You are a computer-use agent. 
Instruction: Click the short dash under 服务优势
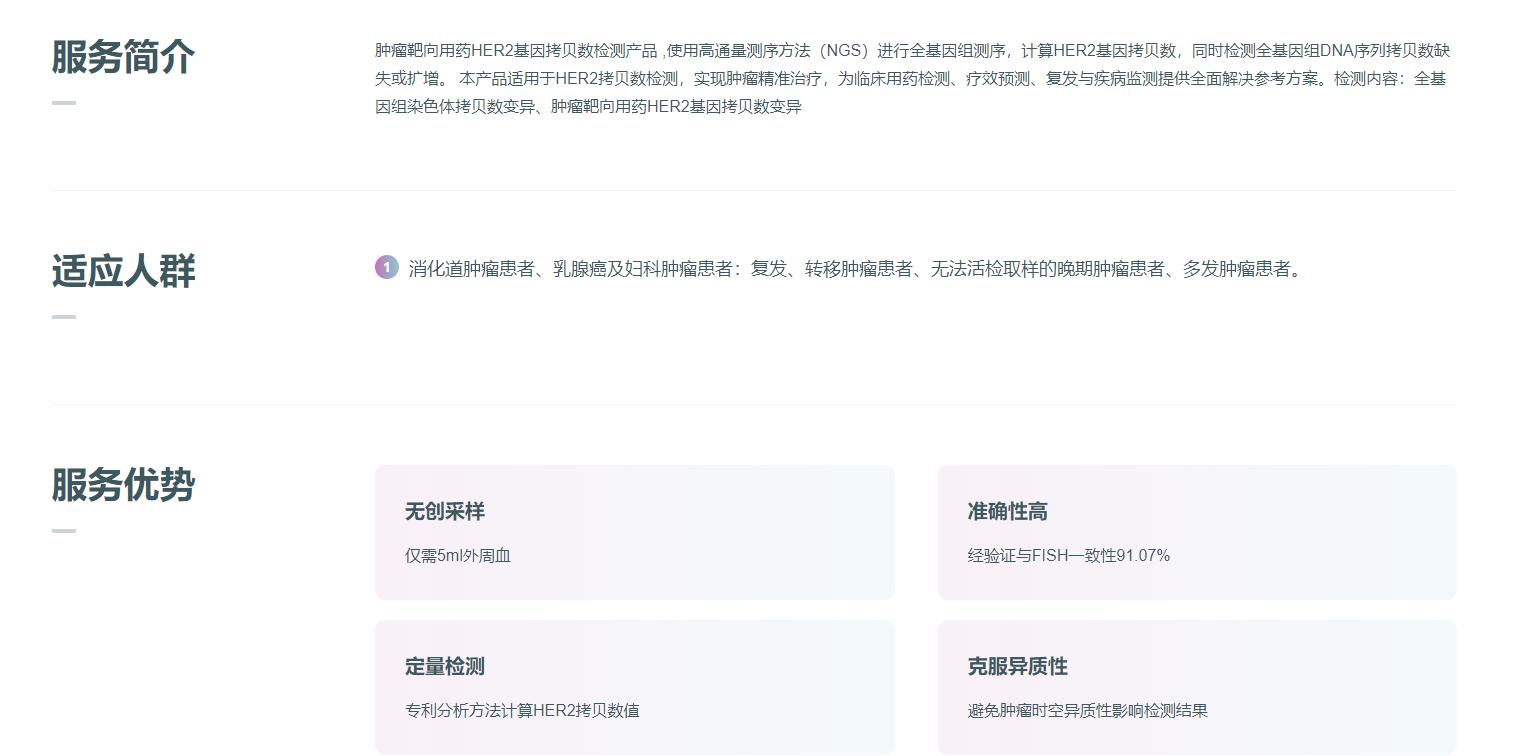(63, 531)
